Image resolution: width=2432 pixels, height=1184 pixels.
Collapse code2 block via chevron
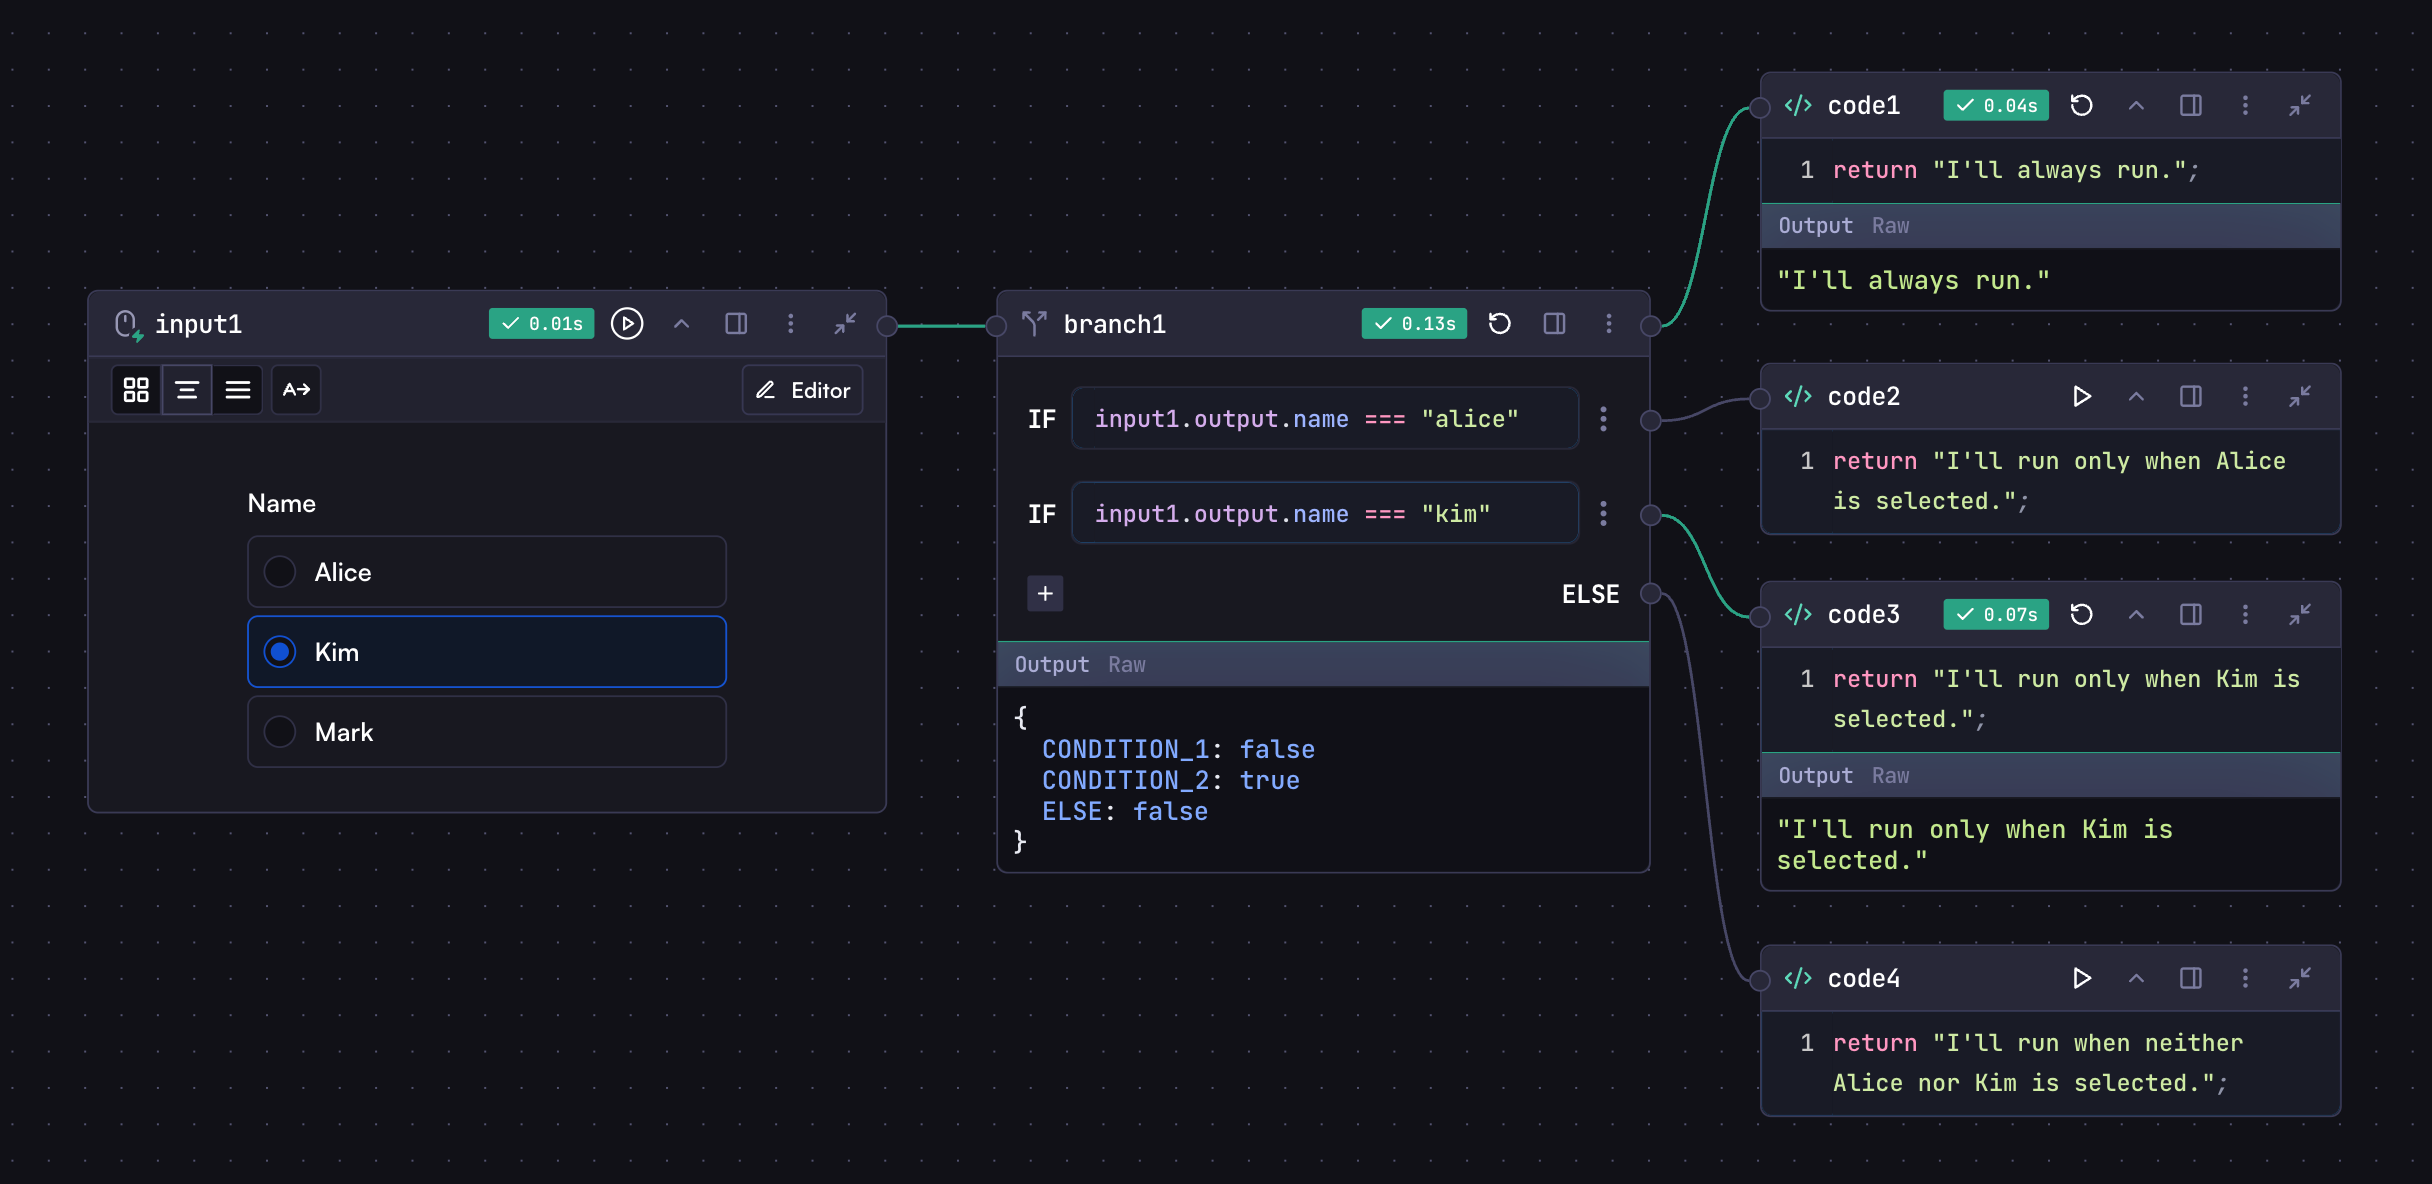point(2136,397)
